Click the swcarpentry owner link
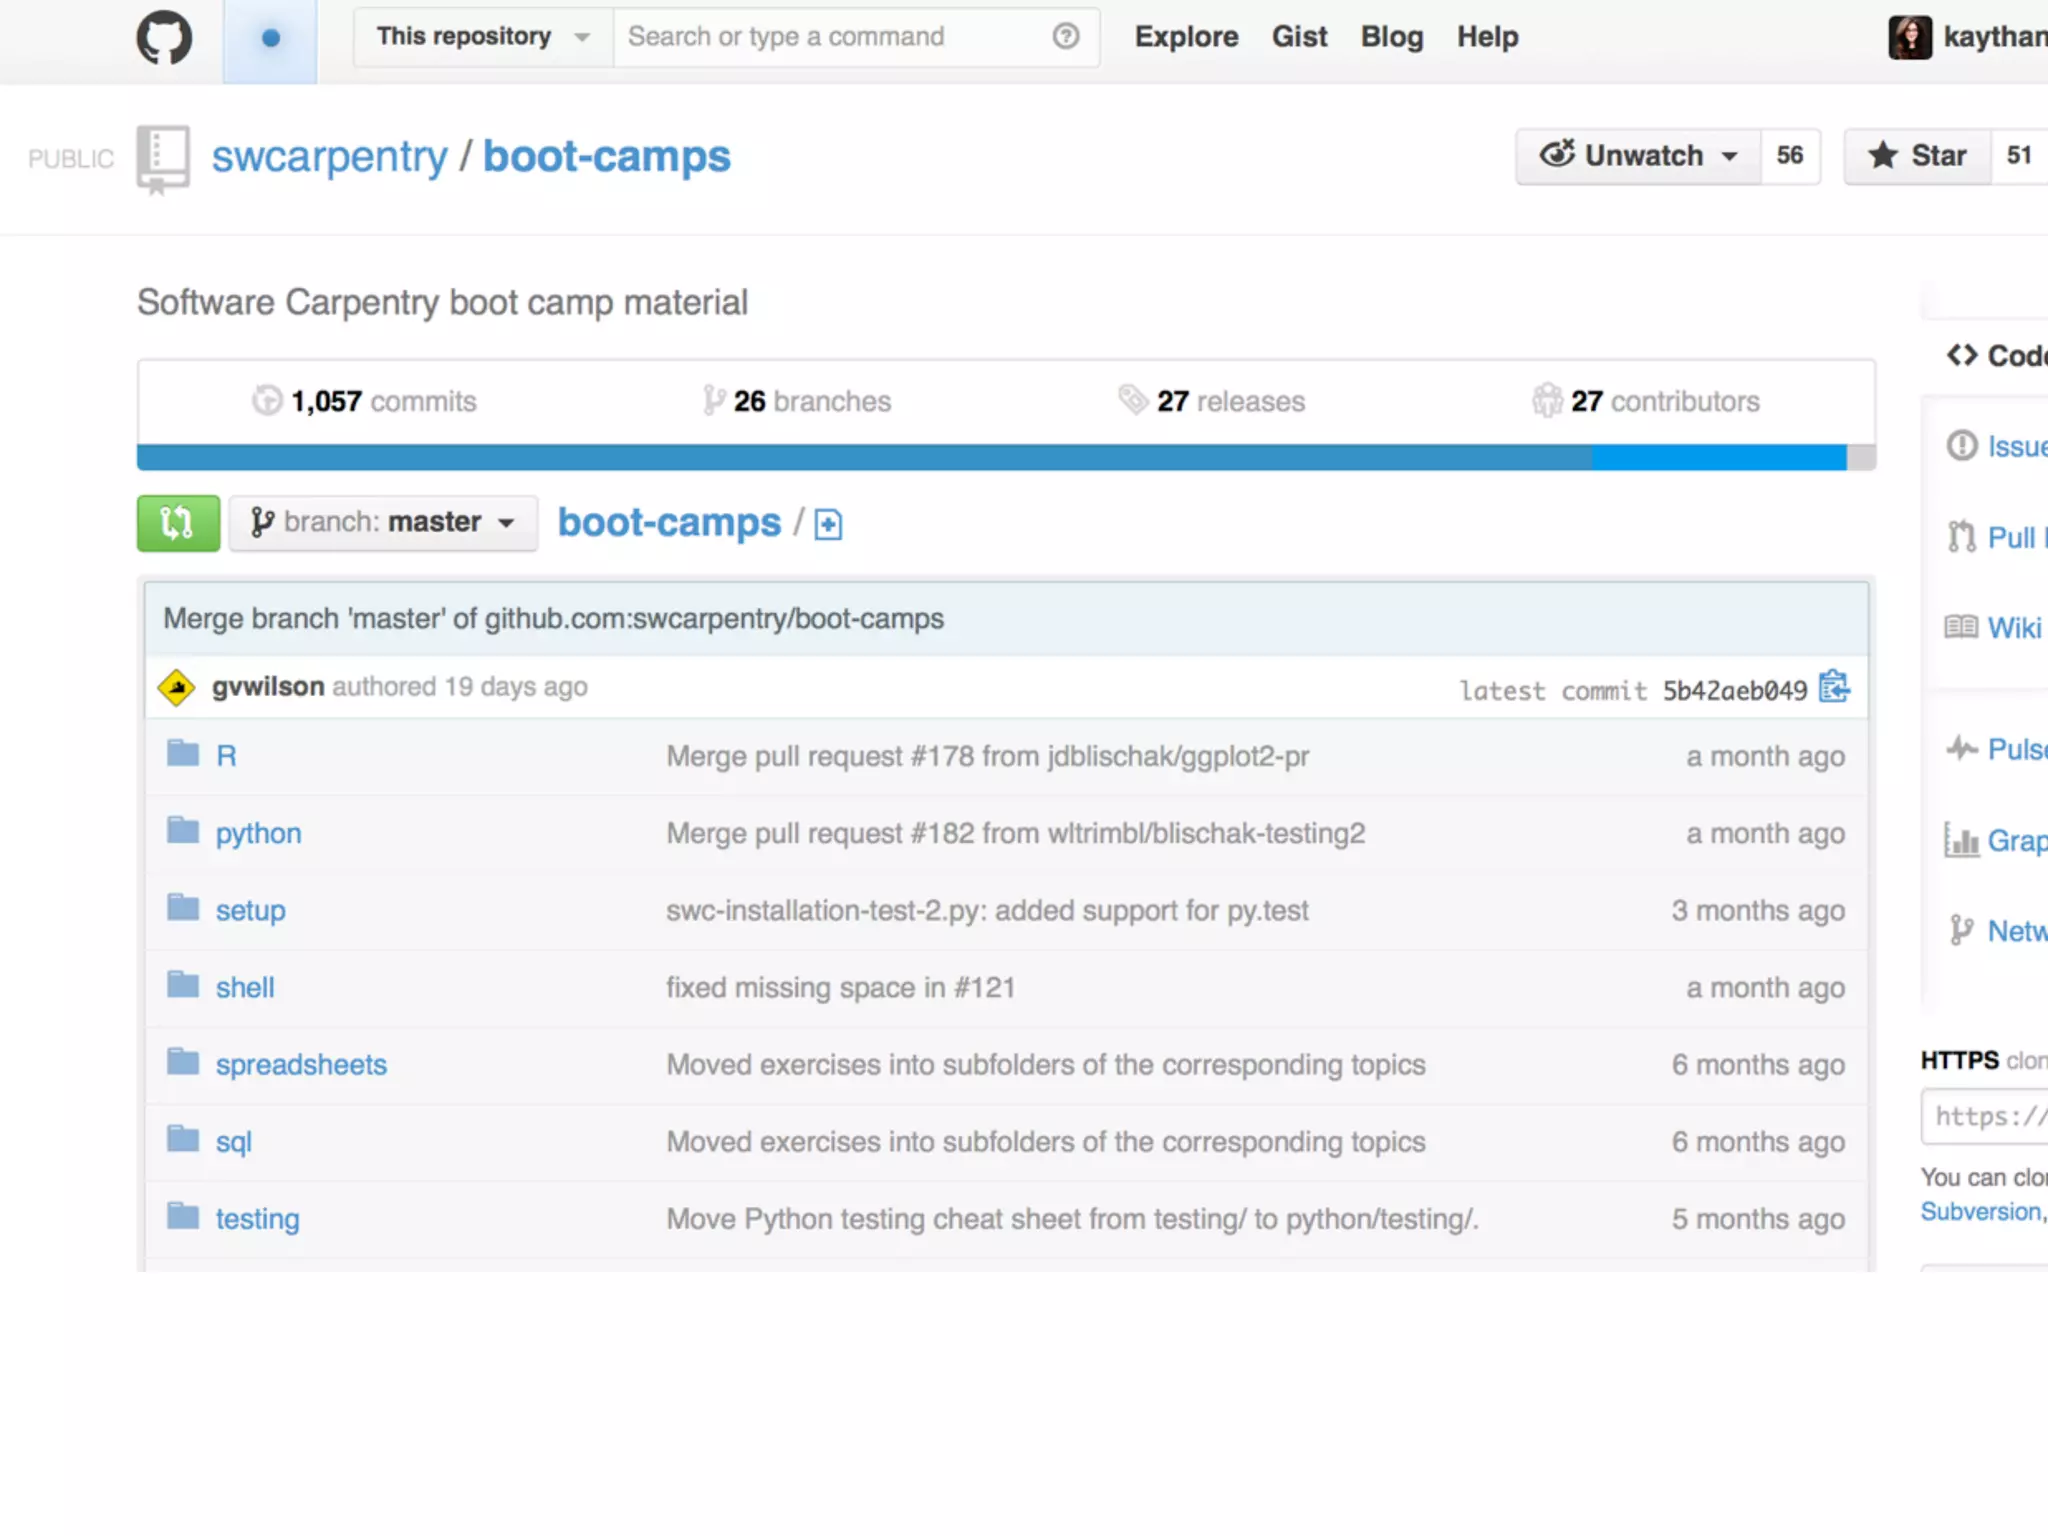This screenshot has width=2048, height=1536. point(329,157)
